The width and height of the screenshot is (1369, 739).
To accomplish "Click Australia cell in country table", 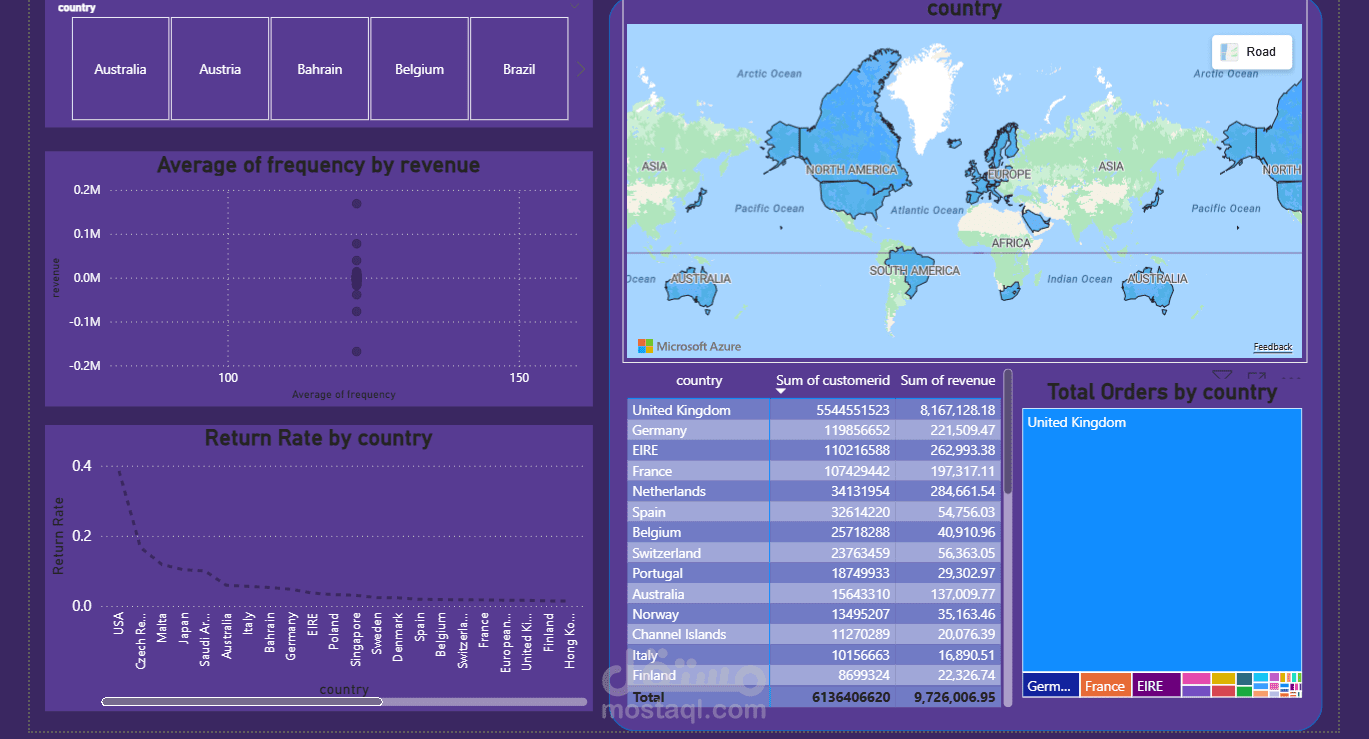I will (698, 594).
